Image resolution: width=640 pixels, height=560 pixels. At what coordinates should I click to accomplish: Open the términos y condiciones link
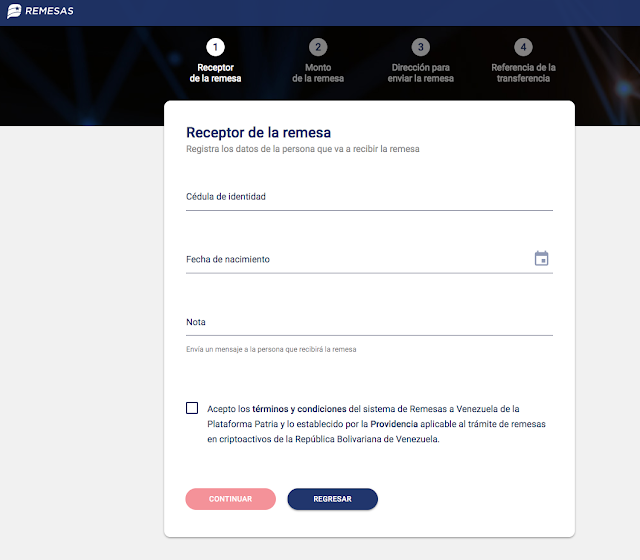tap(299, 409)
